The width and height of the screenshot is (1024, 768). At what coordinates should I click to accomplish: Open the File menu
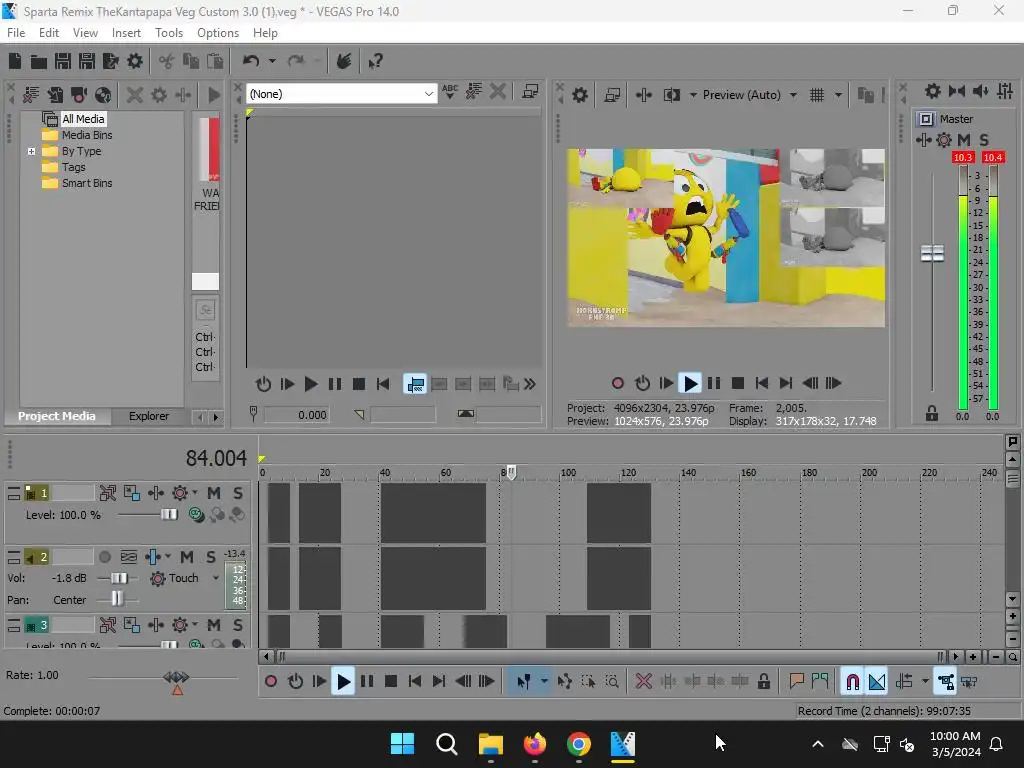tap(16, 33)
